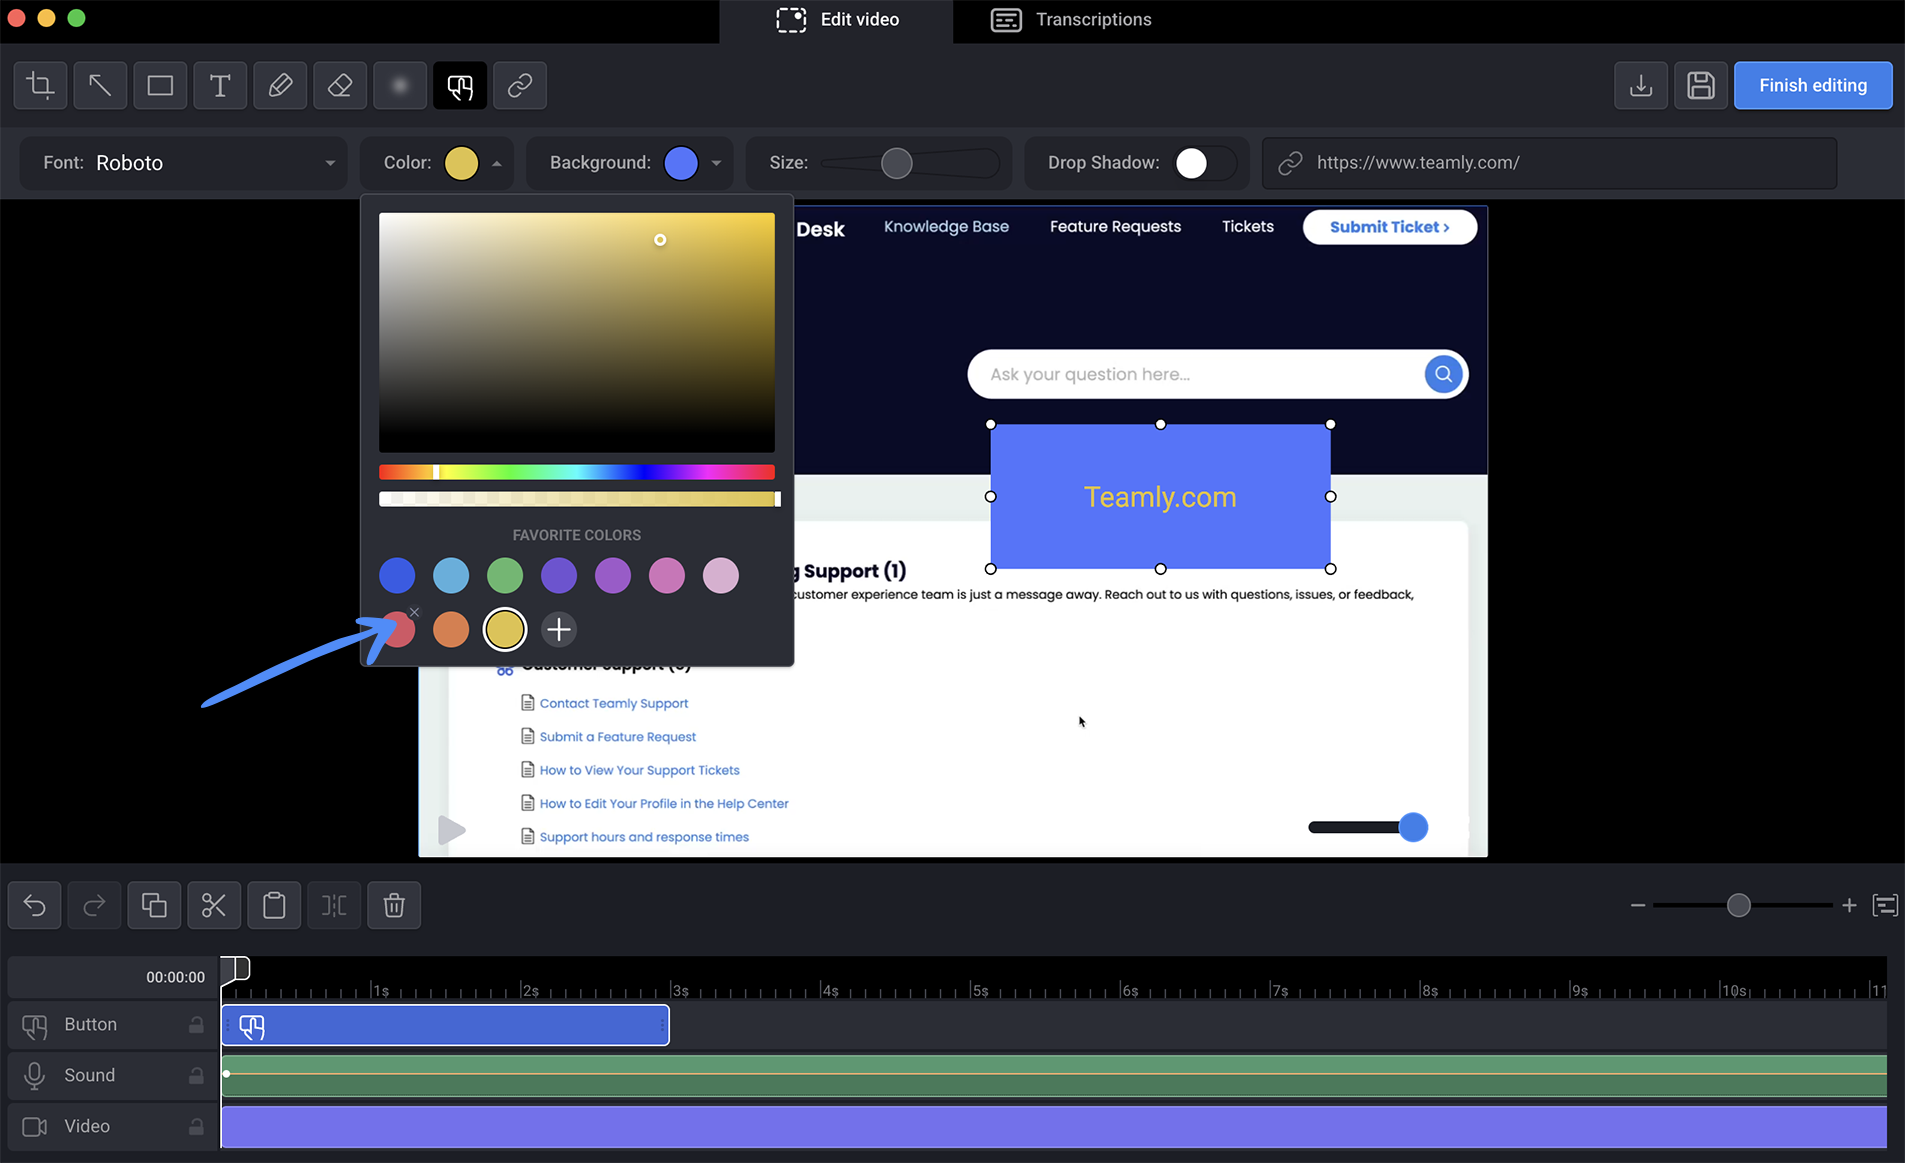Switch to the Transcriptions tab

[1071, 20]
